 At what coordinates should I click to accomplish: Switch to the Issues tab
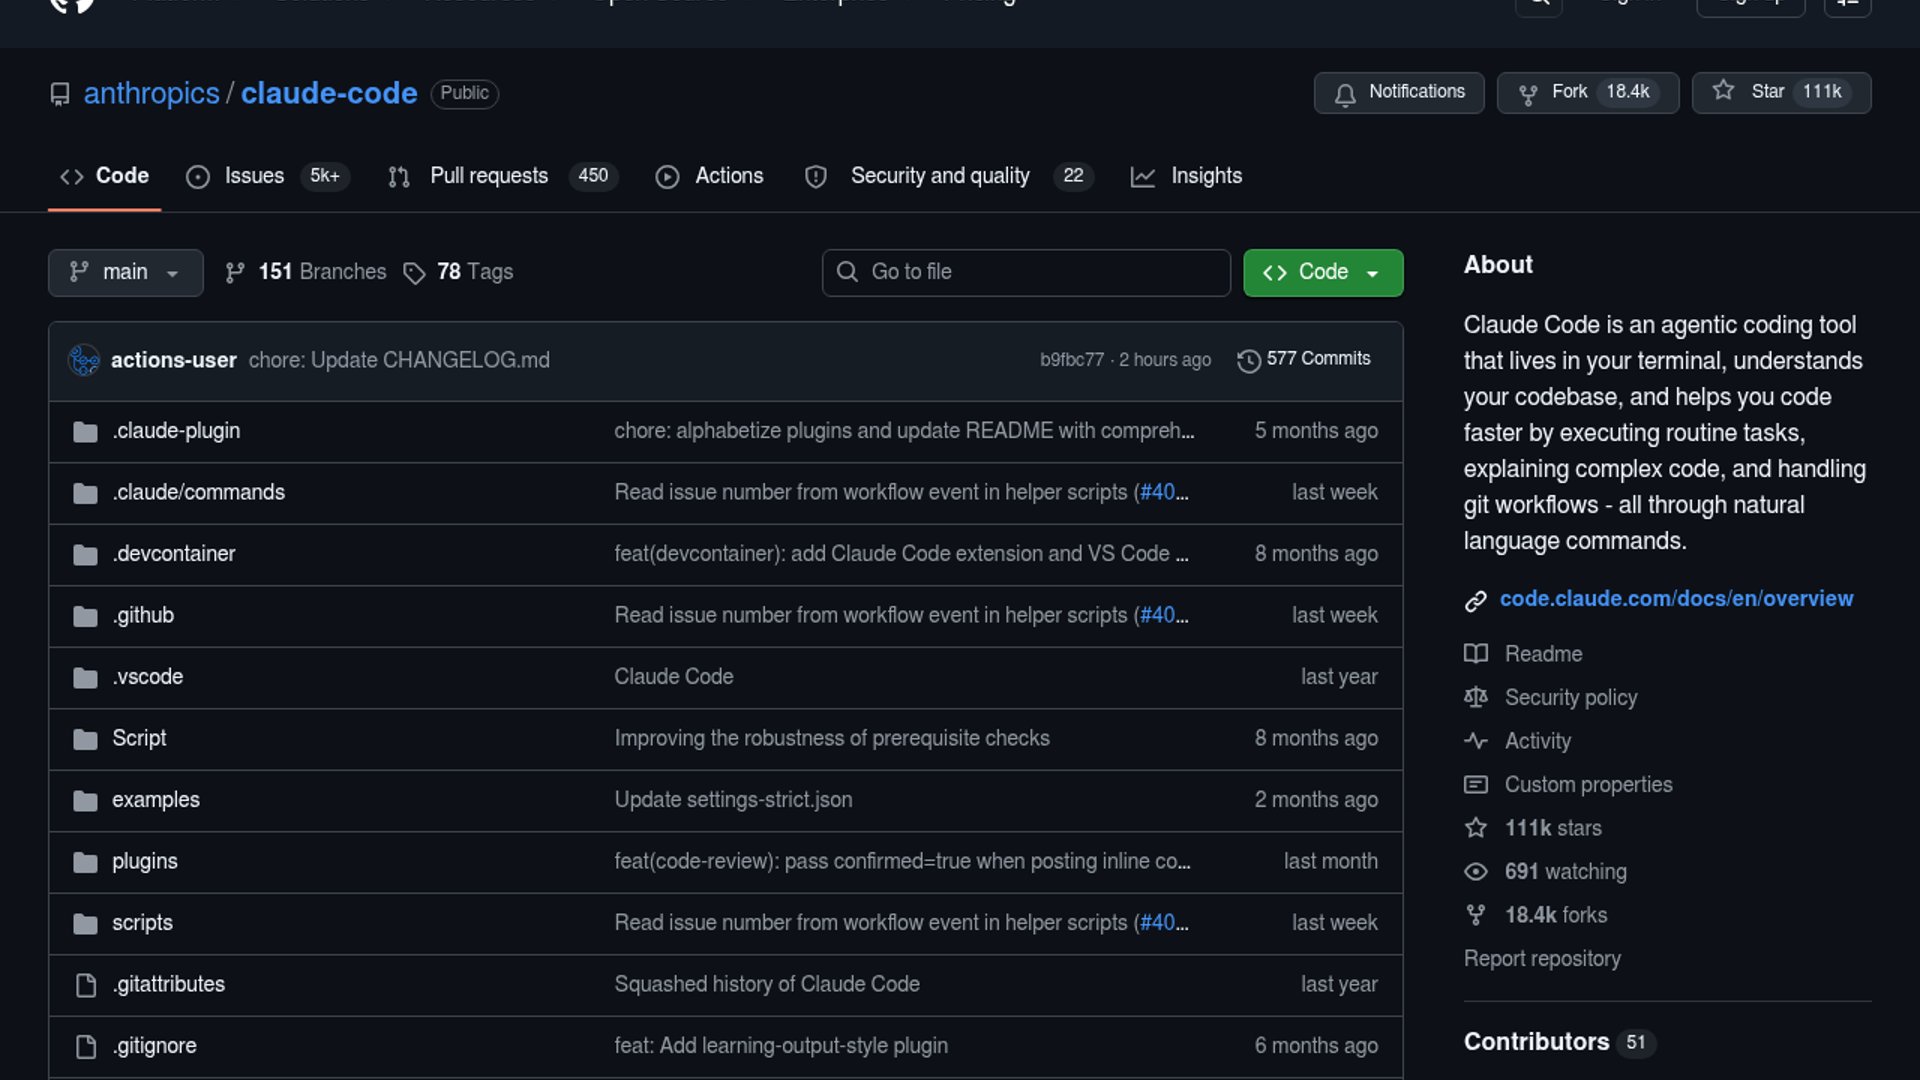tap(254, 176)
